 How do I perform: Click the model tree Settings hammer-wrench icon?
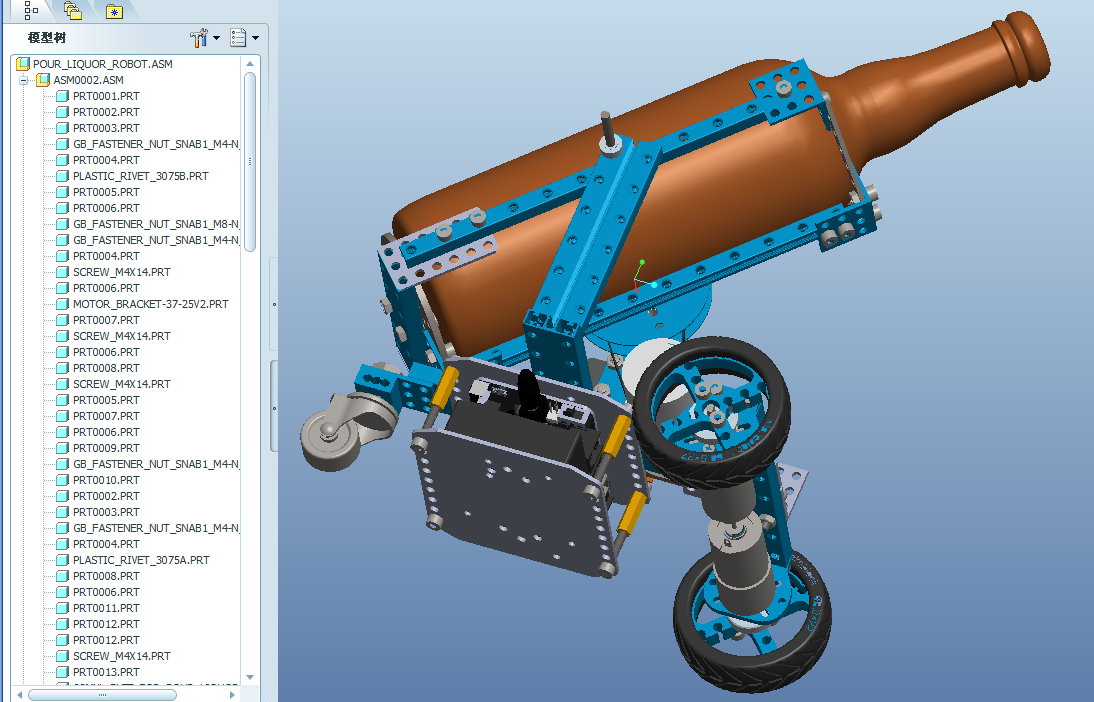tap(199, 38)
